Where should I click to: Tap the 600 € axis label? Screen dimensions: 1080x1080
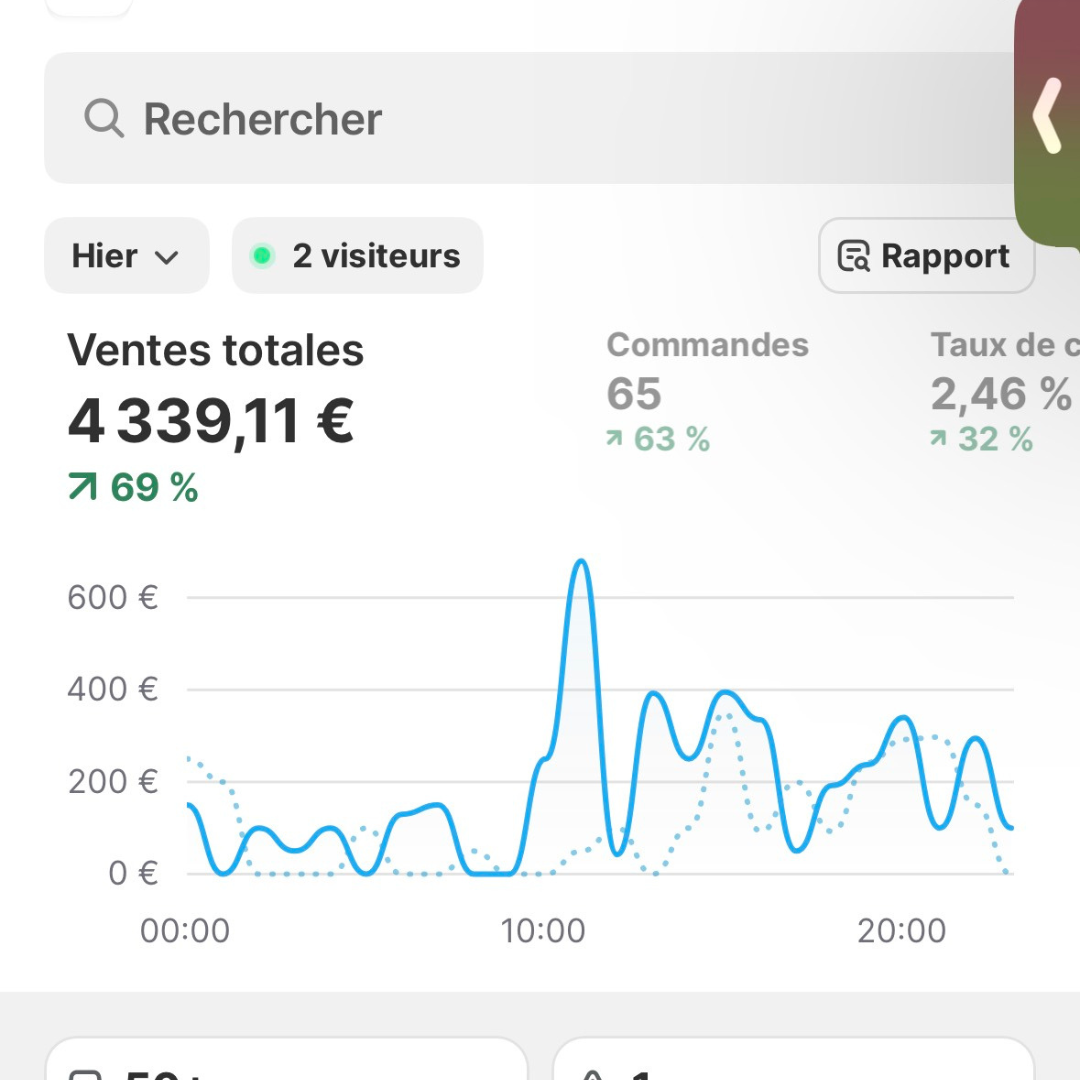(112, 598)
